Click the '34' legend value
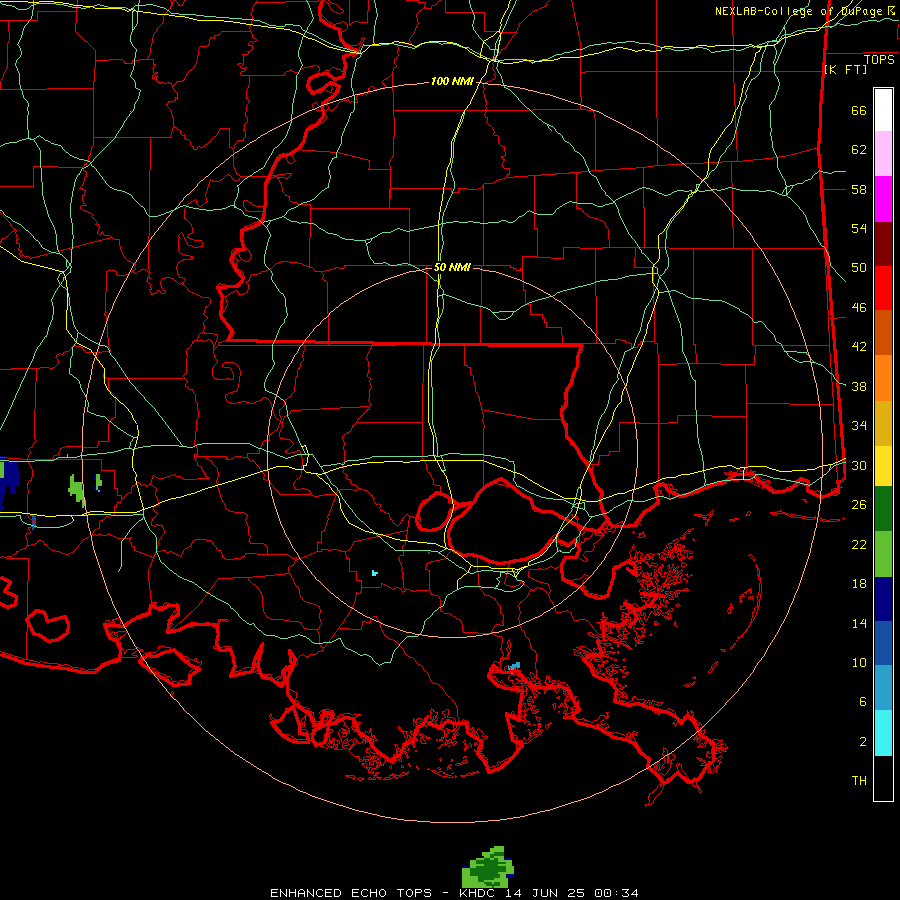 point(859,426)
